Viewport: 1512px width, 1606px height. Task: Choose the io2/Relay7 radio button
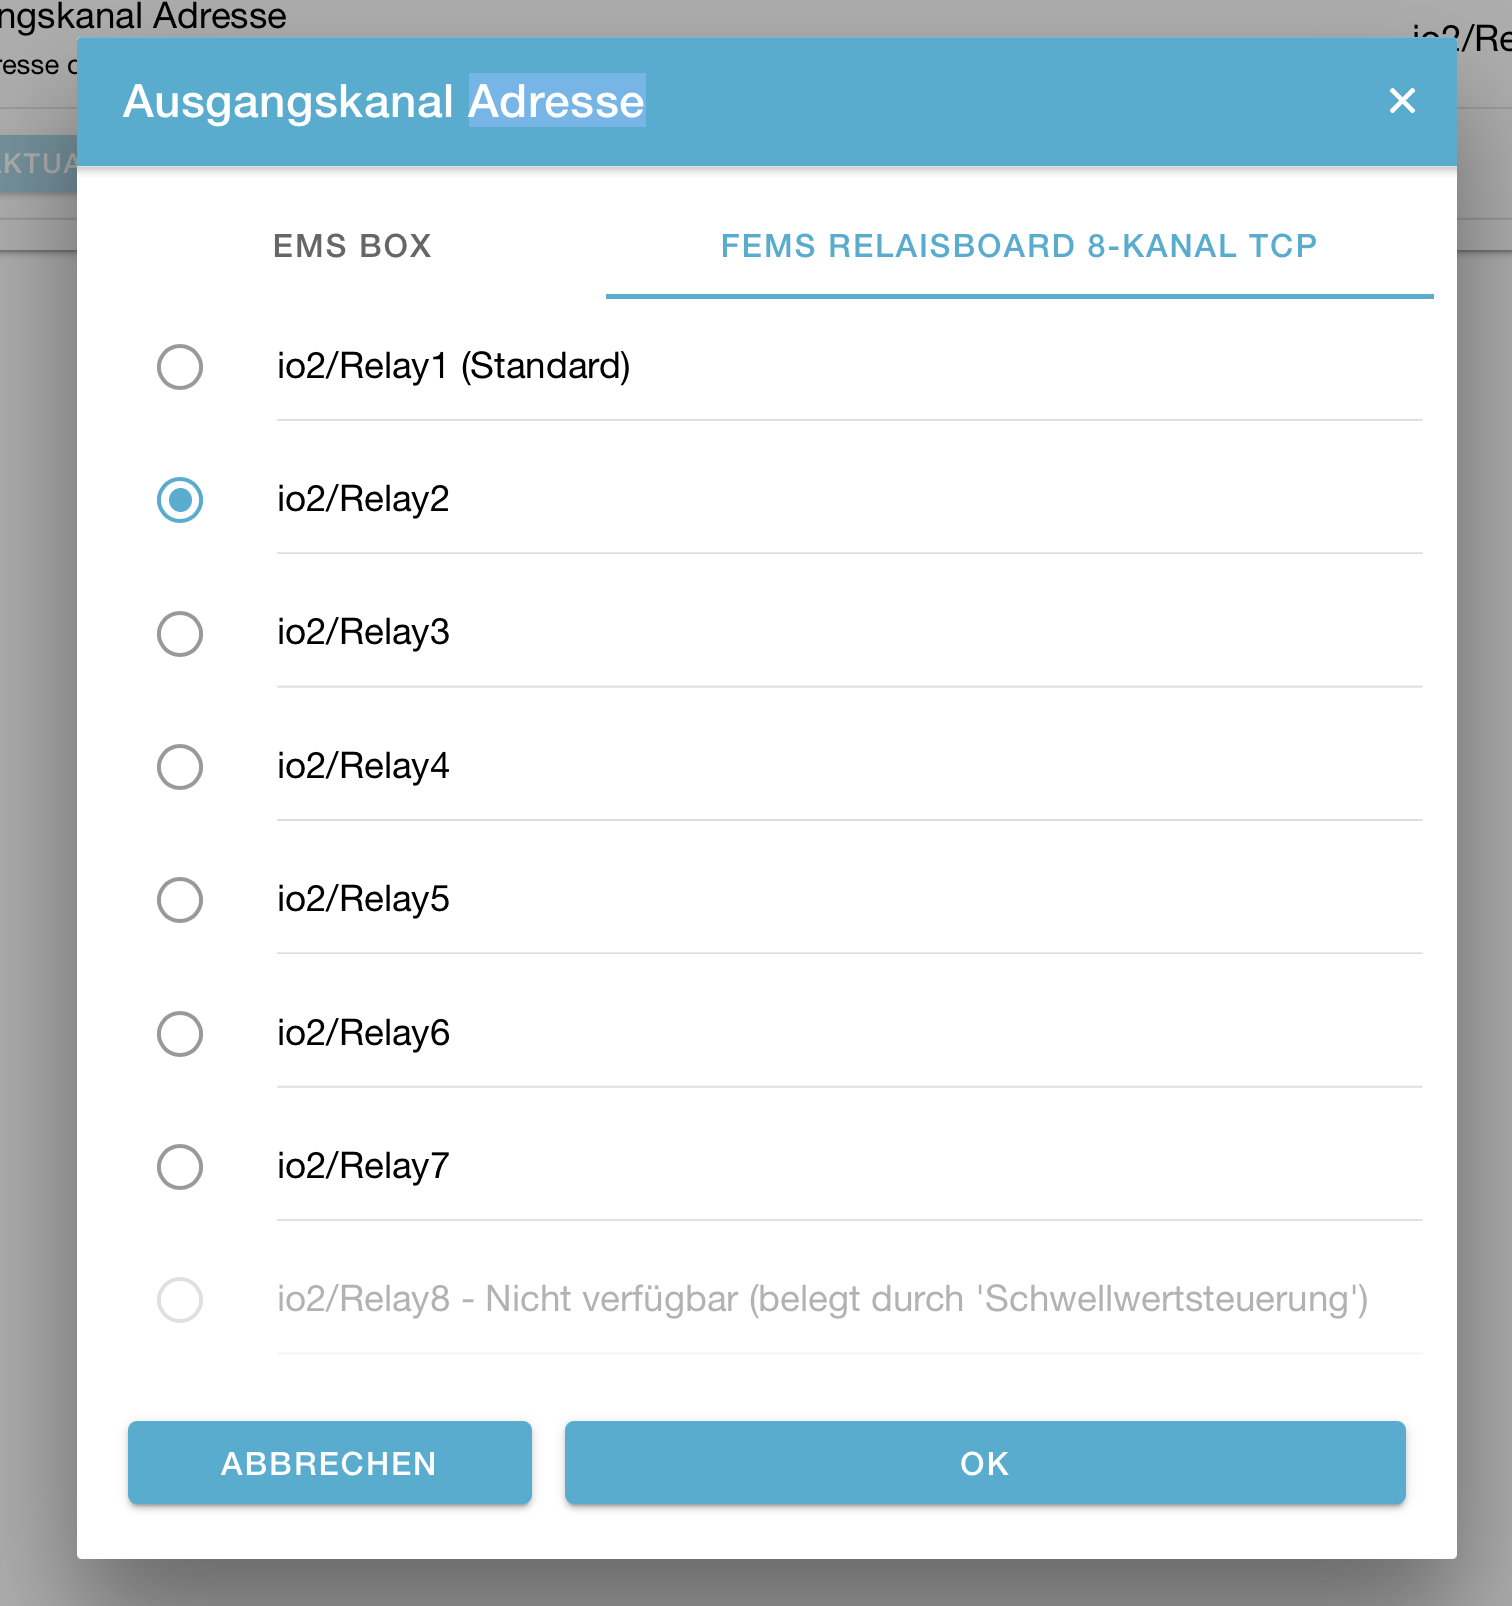[180, 1167]
